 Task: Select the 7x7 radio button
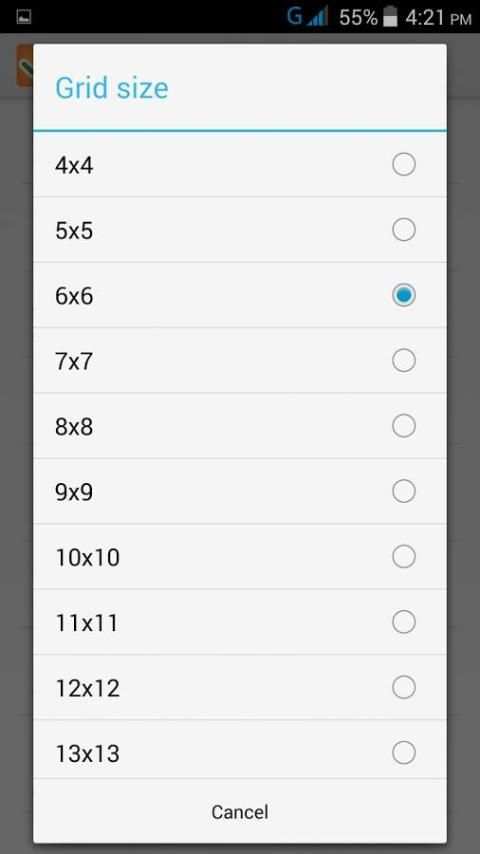pos(404,361)
